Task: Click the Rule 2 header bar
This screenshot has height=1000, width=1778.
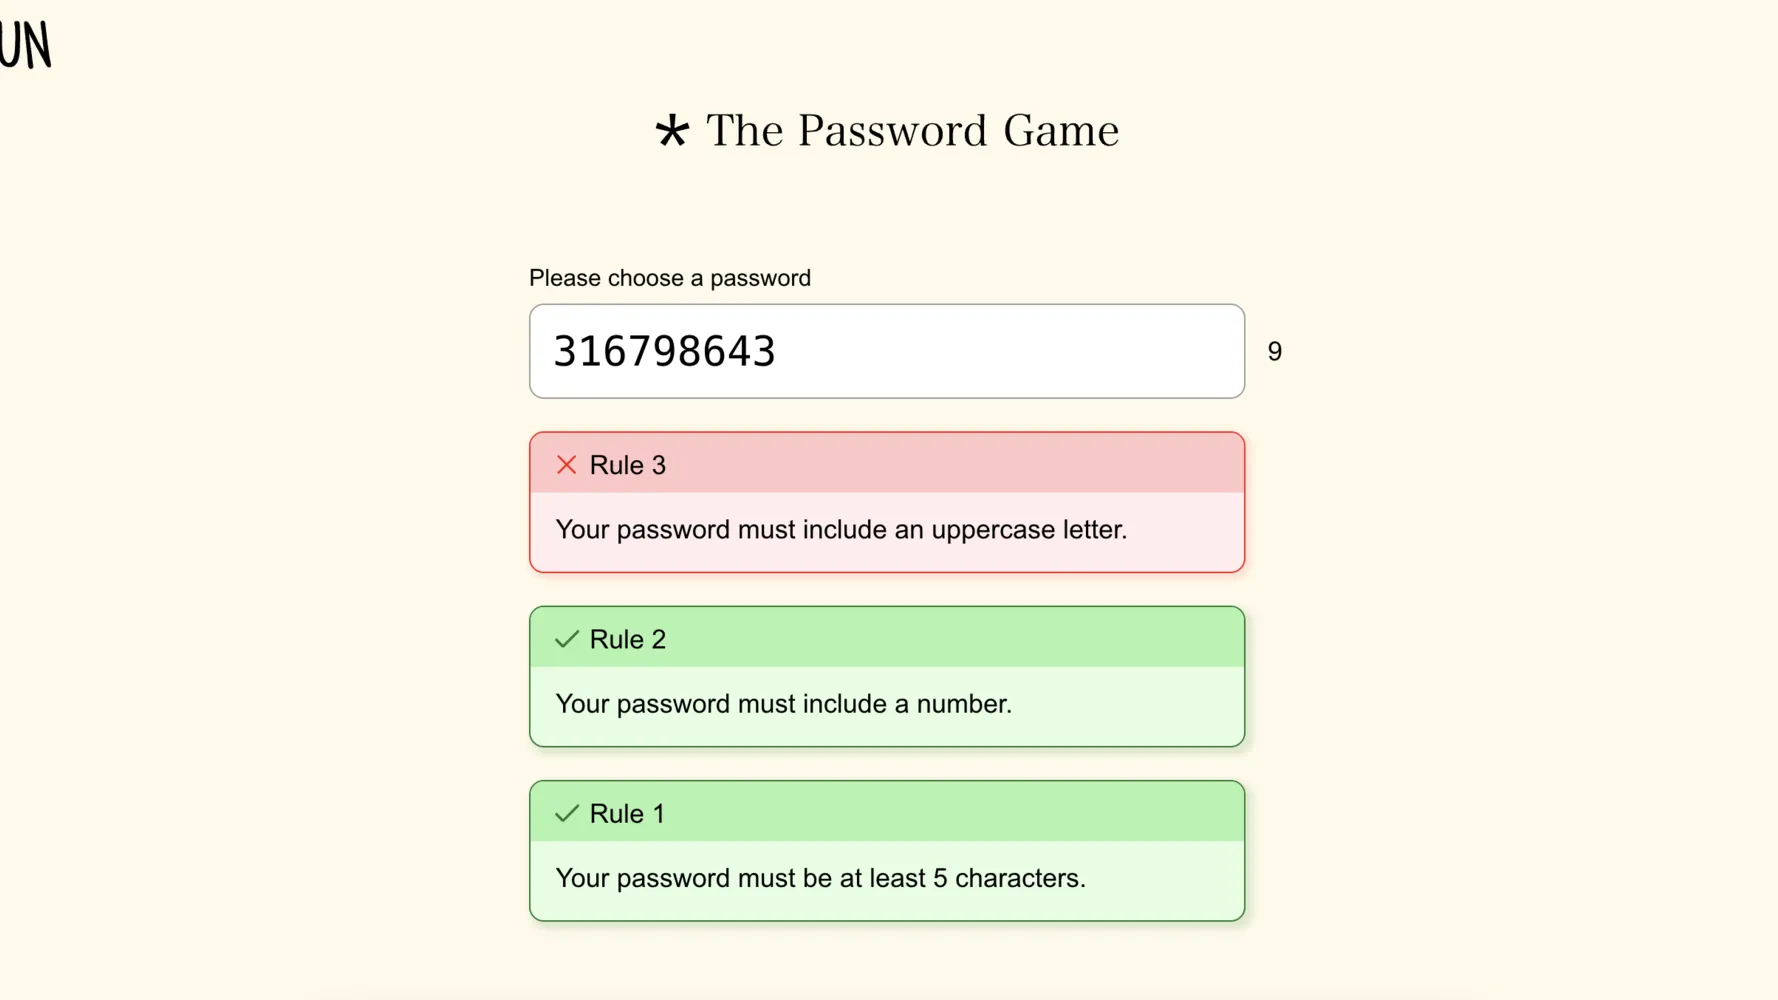Action: point(886,638)
